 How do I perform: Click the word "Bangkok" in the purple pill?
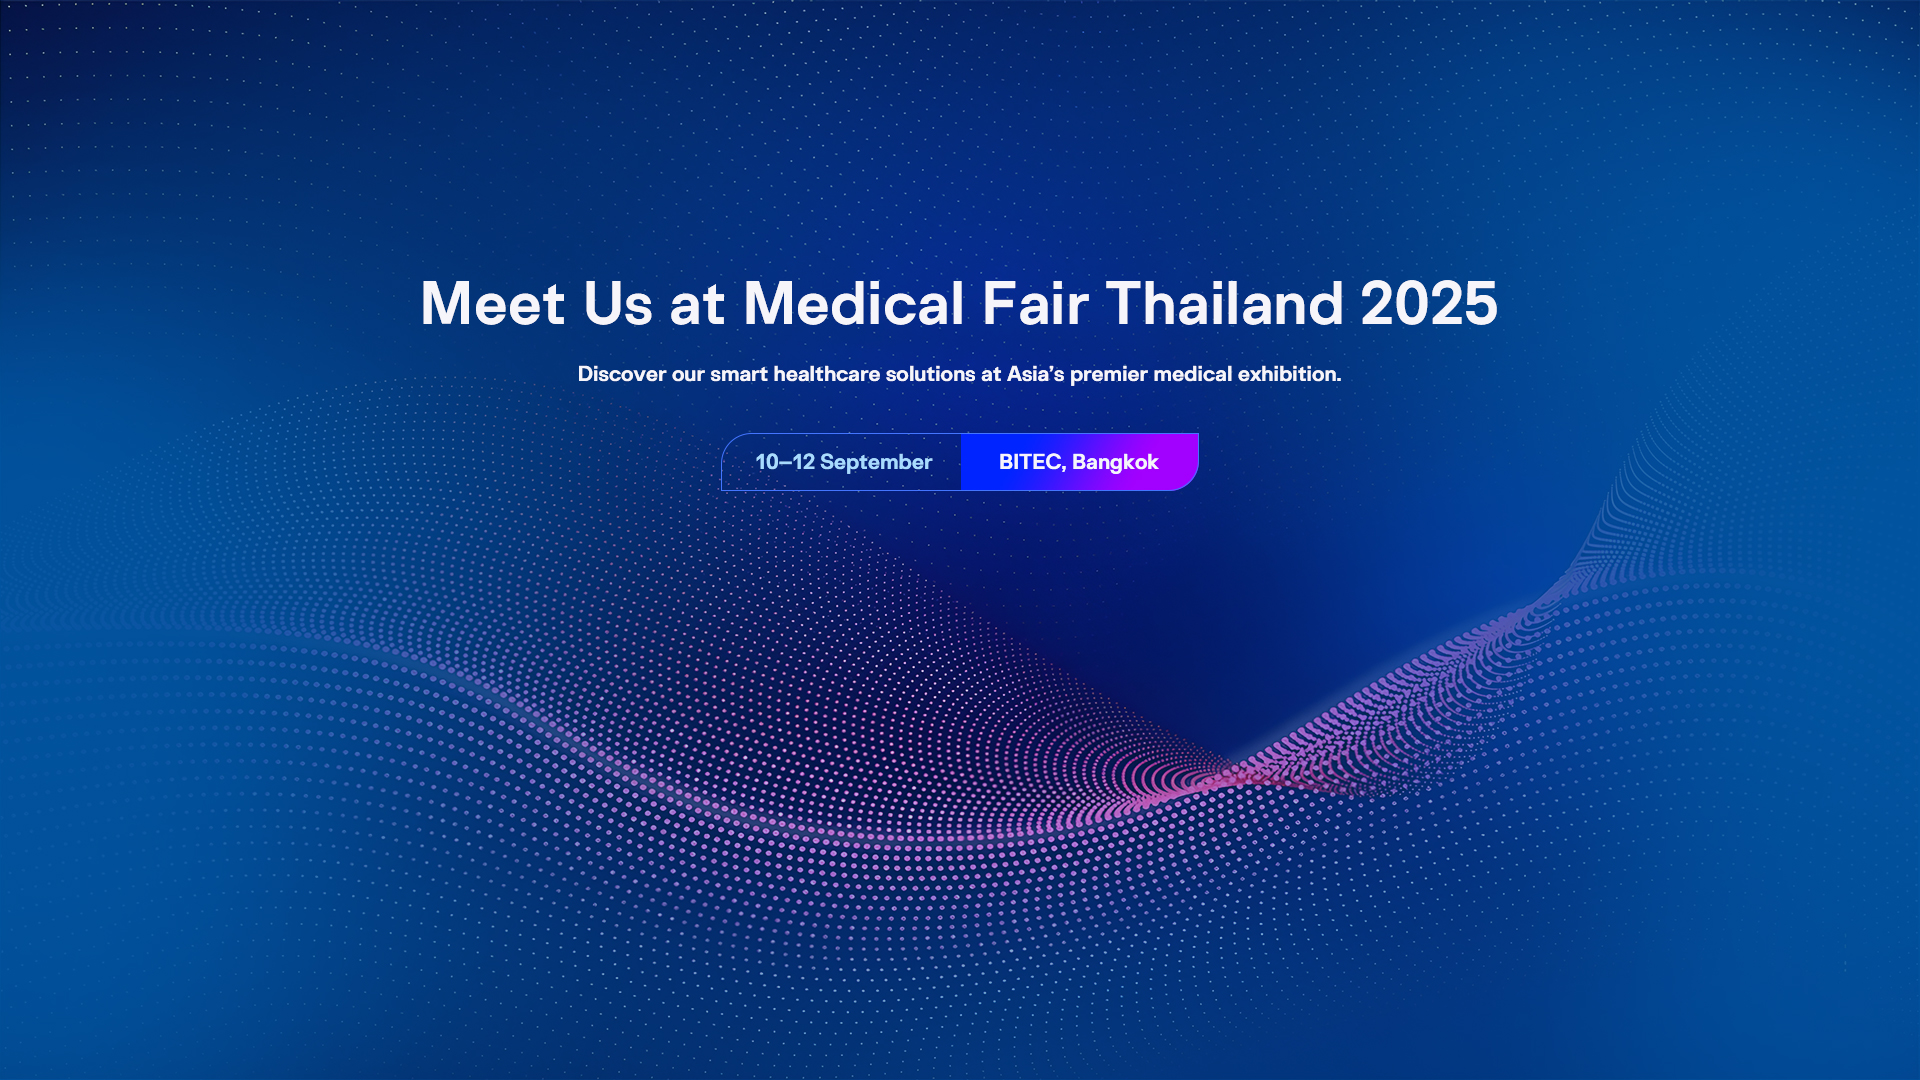1115,462
